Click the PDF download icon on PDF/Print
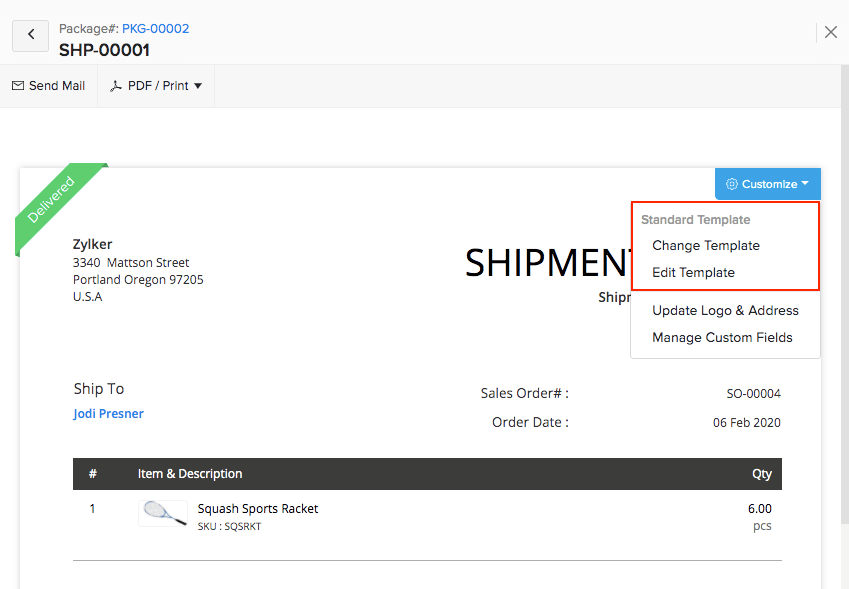This screenshot has width=849, height=589. pyautogui.click(x=117, y=85)
